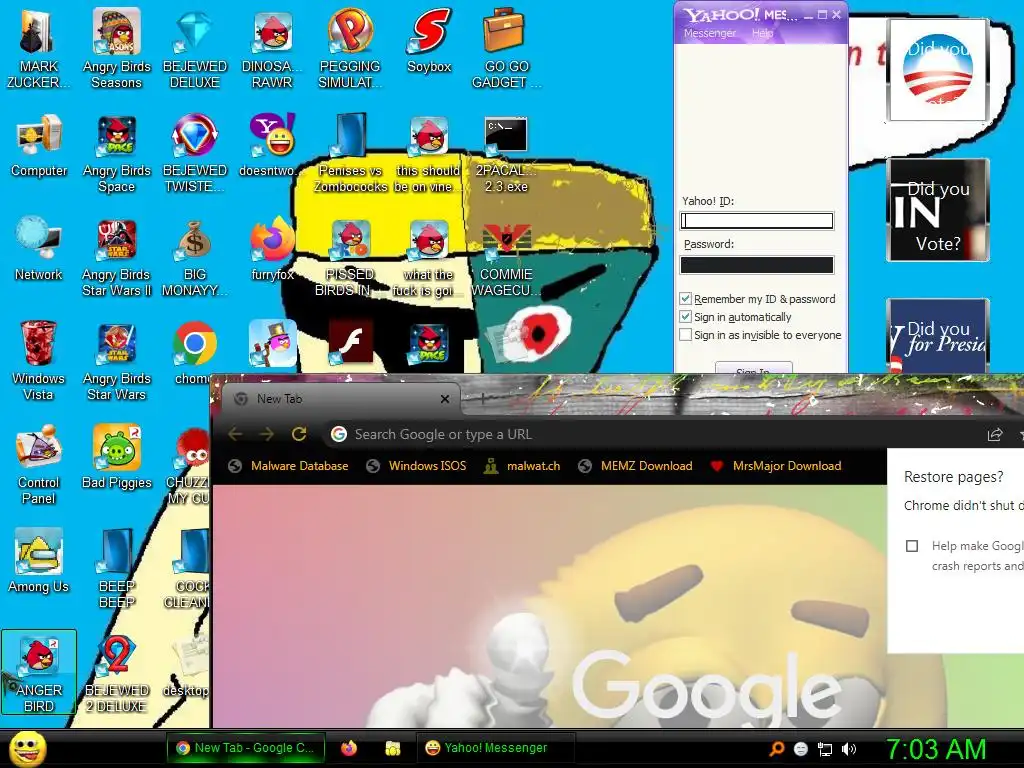
Task: Launch Angry Birds Star Wars II
Action: 116,257
